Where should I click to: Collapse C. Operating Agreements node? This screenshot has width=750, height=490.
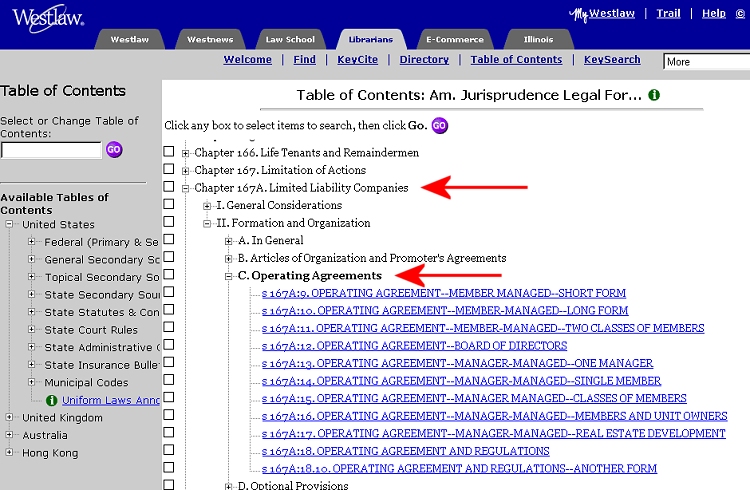pos(229,276)
